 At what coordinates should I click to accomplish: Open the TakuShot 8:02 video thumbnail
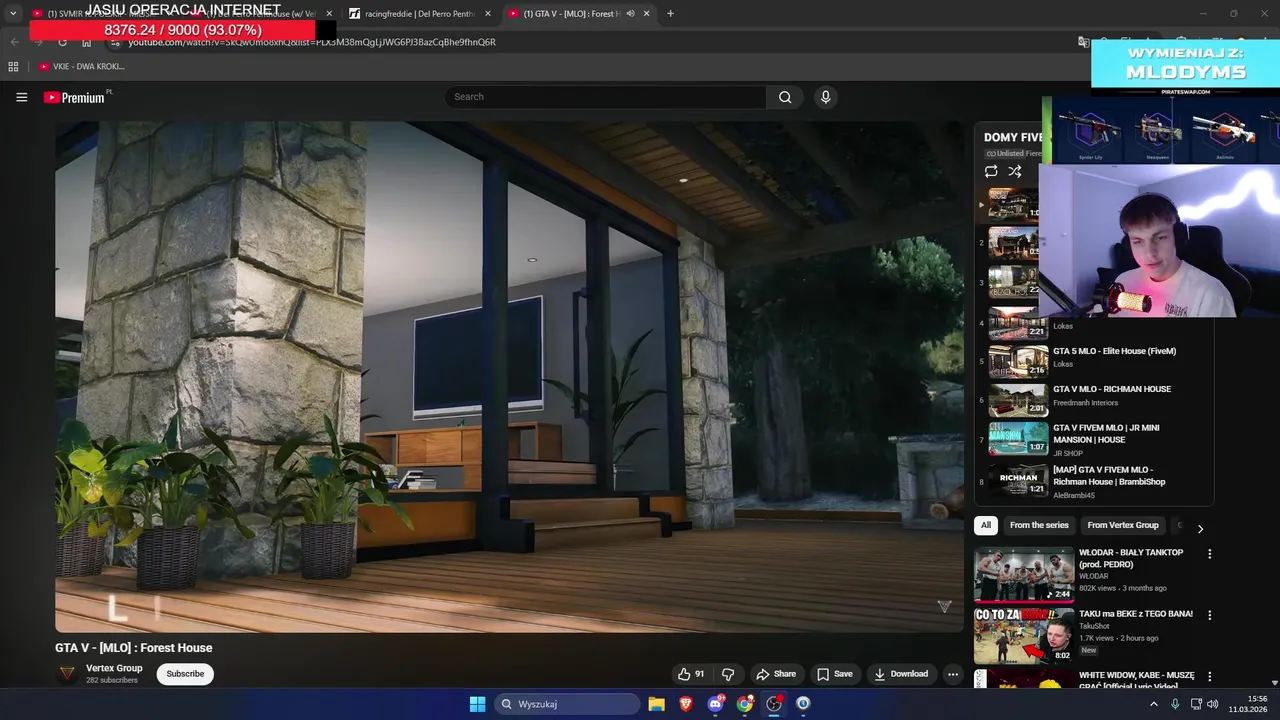point(1024,635)
